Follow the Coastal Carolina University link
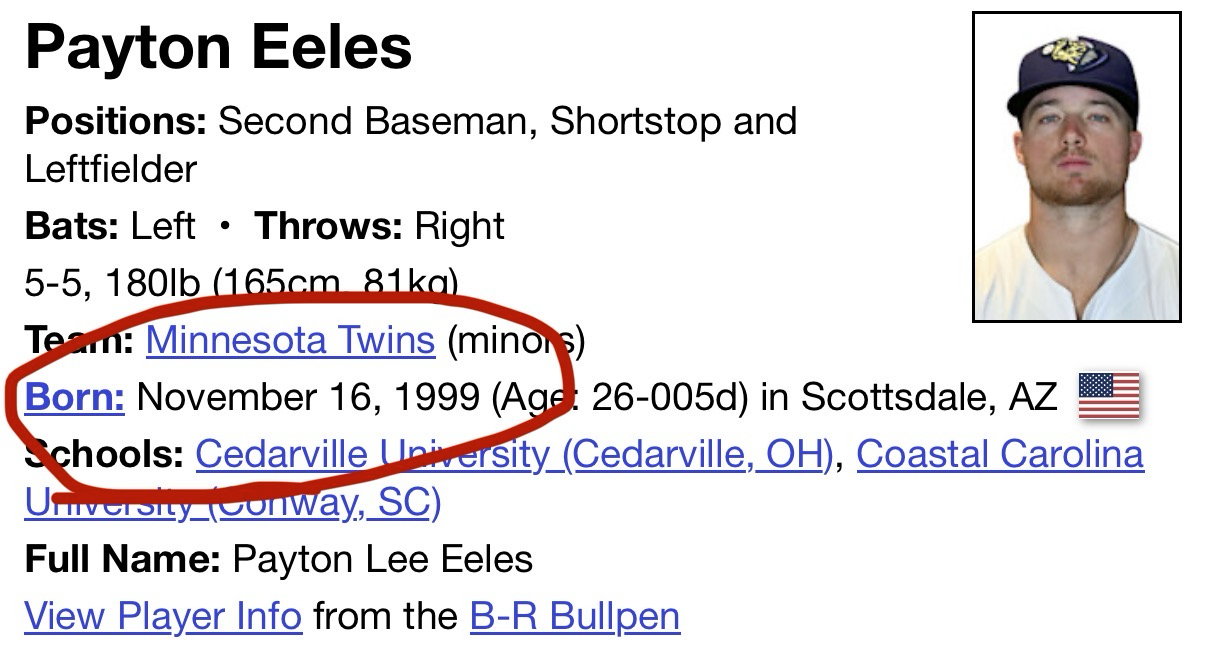This screenshot has width=1206, height=668. point(999,454)
